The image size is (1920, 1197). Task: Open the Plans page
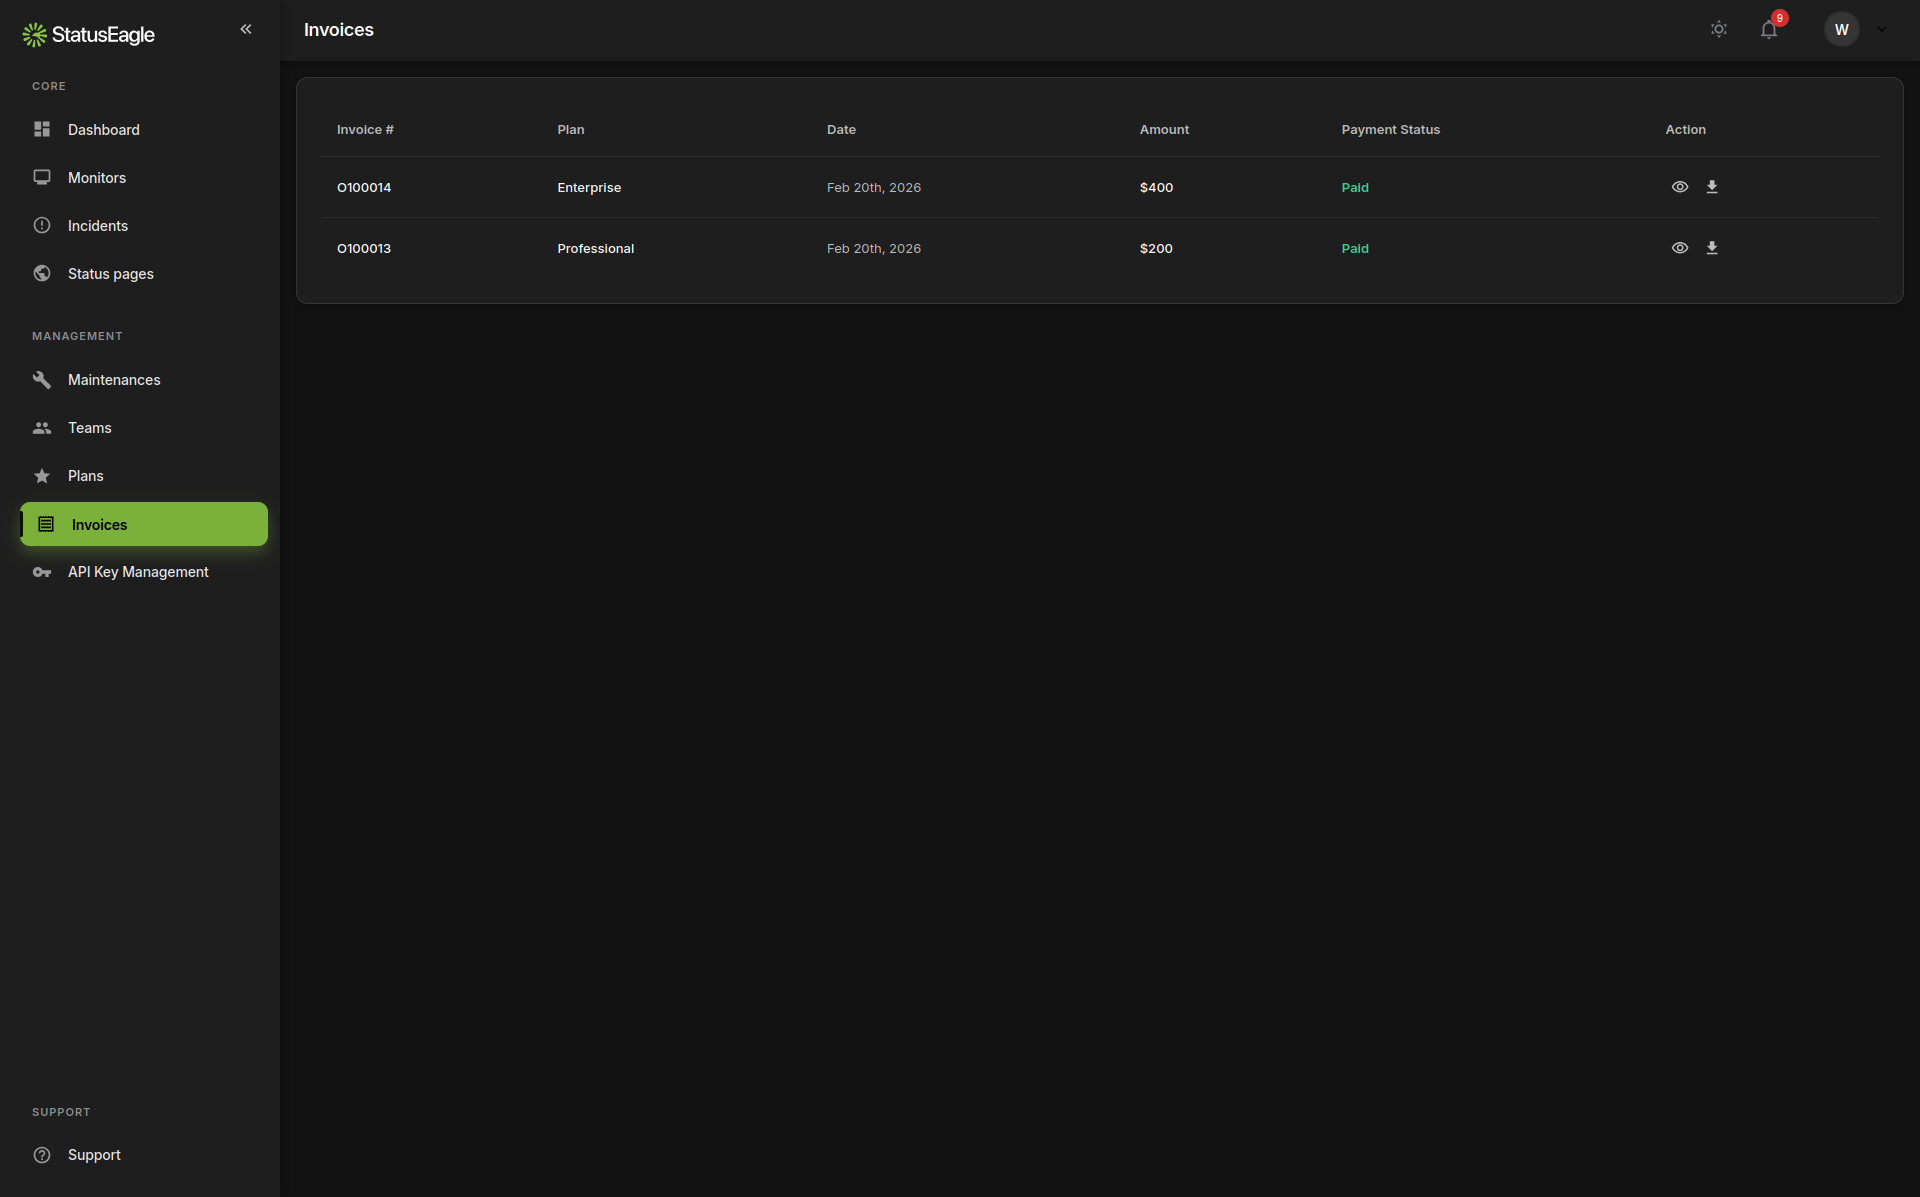[85, 475]
